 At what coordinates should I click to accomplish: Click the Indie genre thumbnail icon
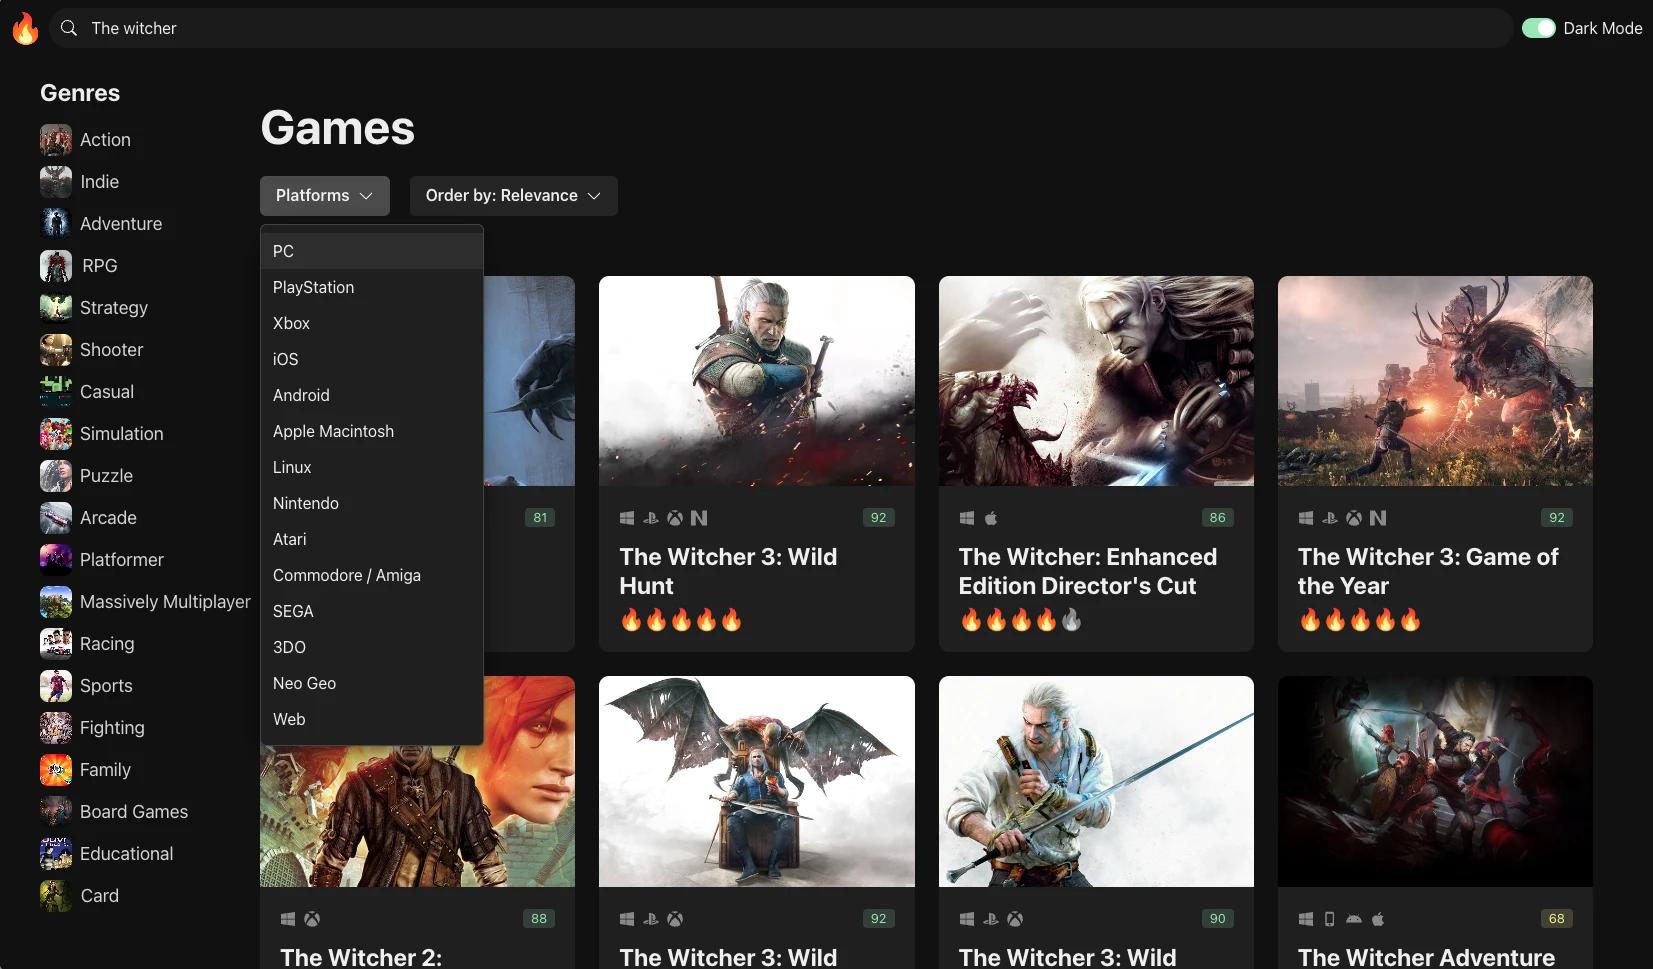coord(56,182)
